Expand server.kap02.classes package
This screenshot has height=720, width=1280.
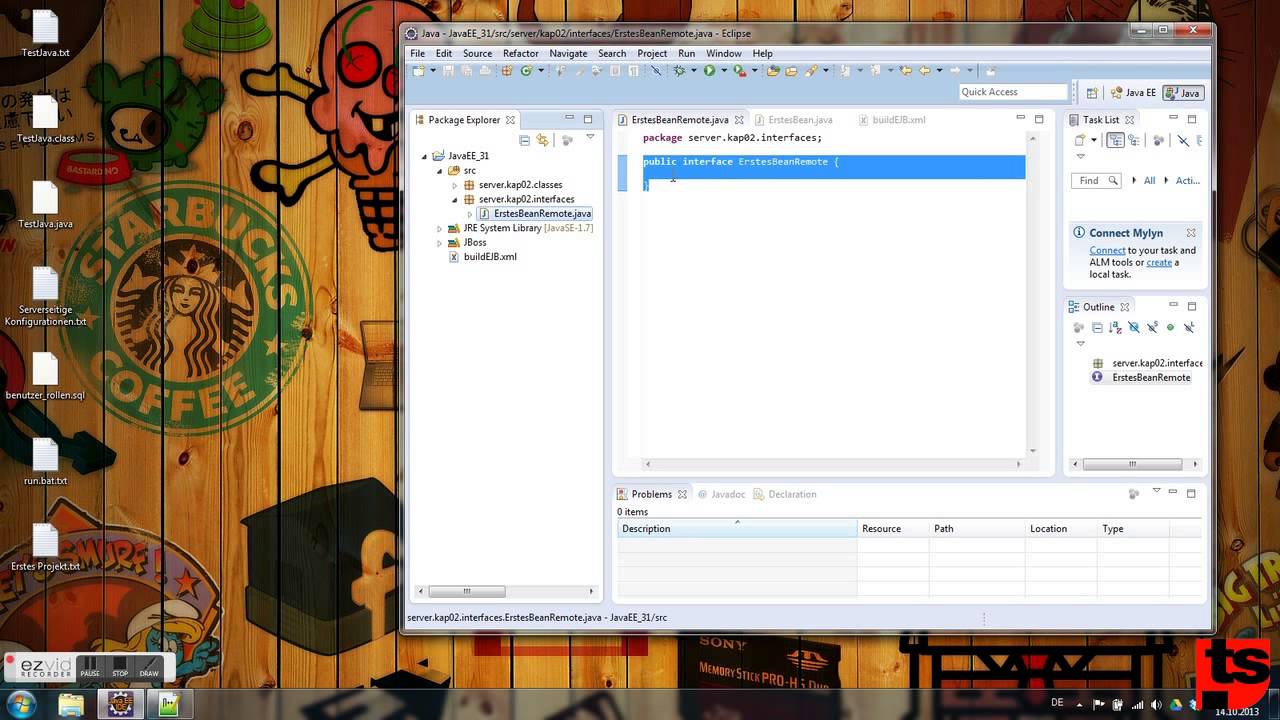point(454,185)
